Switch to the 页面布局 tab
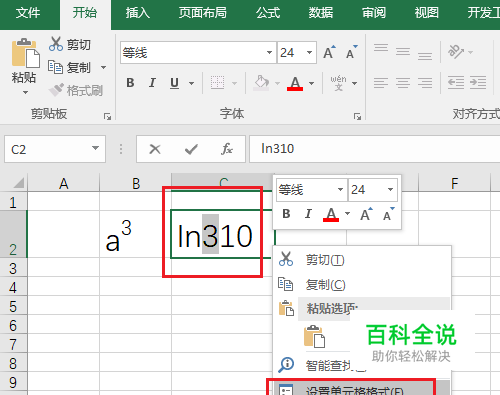 click(x=203, y=13)
